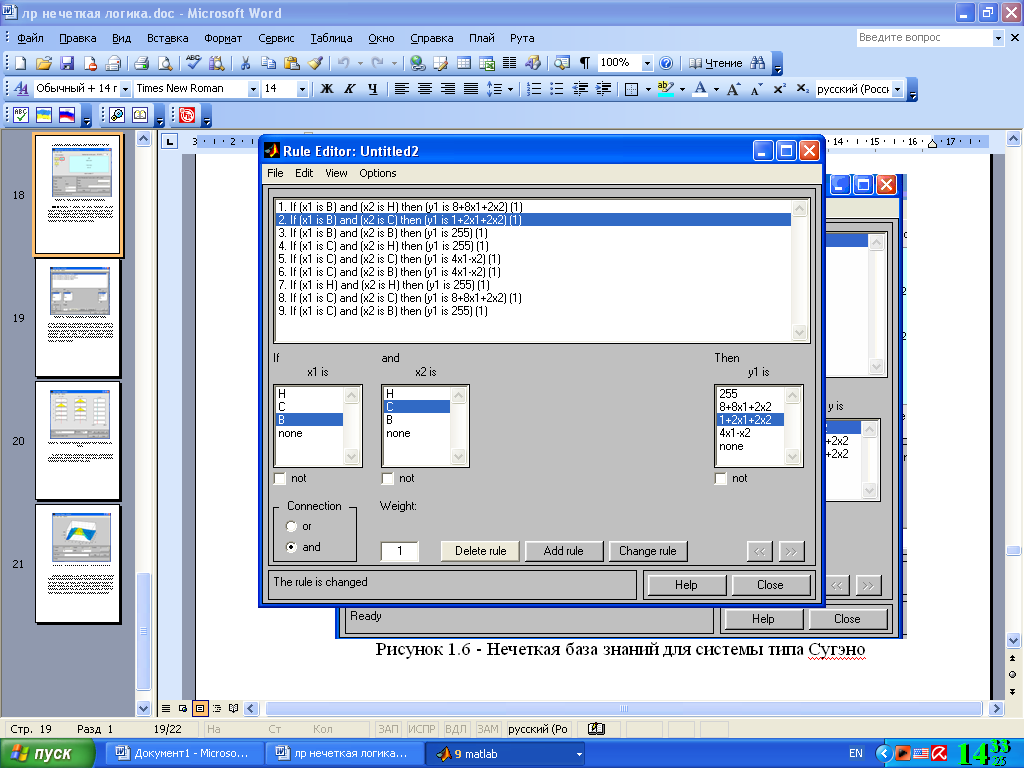
Task: Print document with the printer icon
Action: [141, 63]
